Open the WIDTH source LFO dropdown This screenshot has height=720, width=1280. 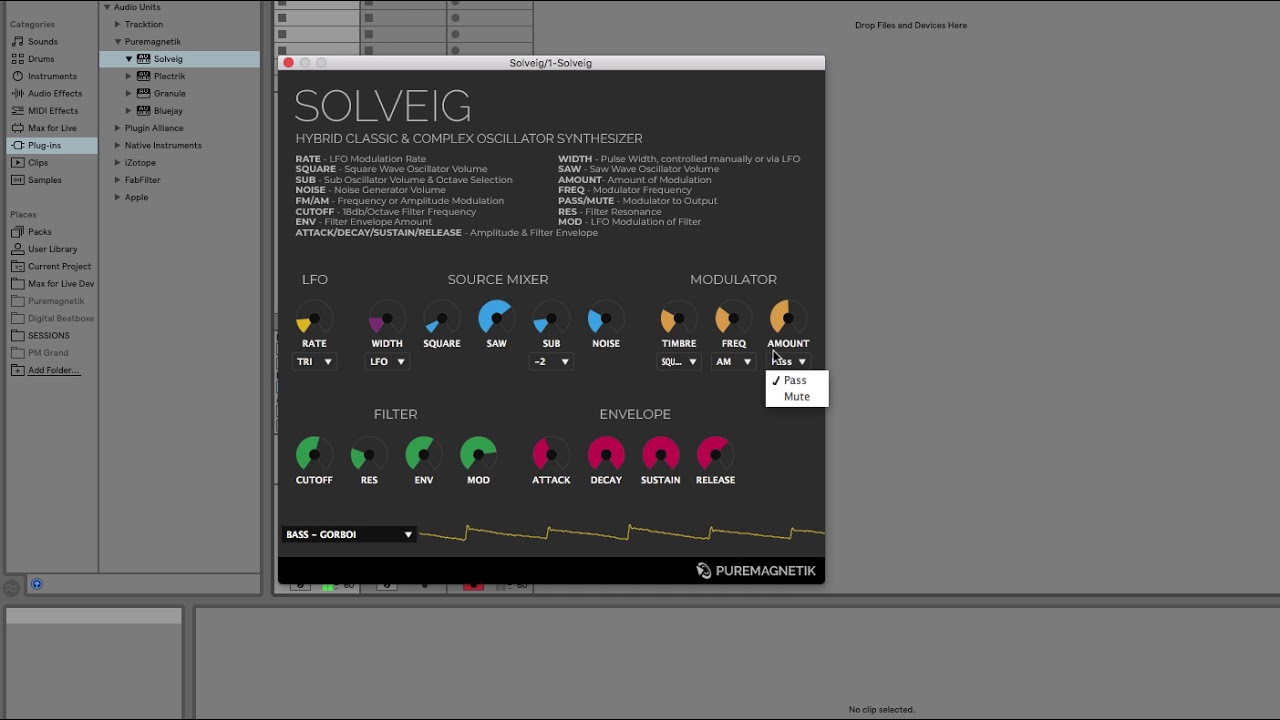(387, 362)
